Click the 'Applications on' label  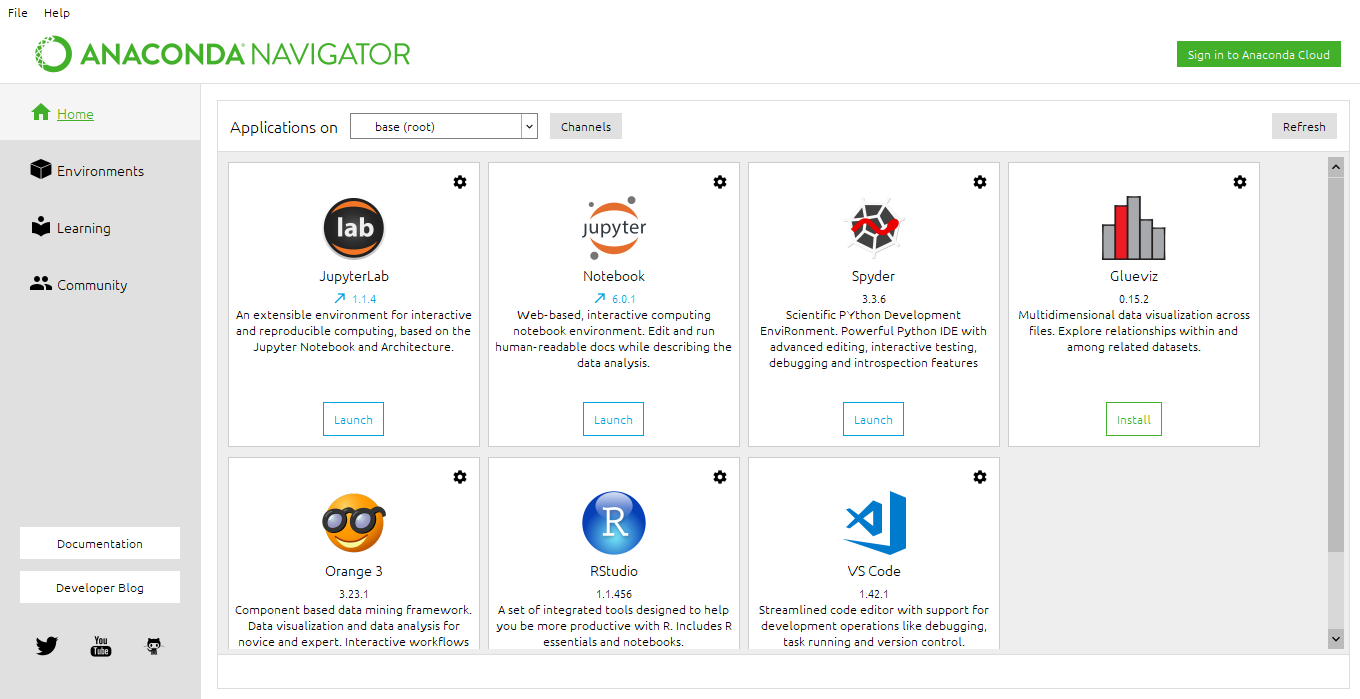(284, 127)
